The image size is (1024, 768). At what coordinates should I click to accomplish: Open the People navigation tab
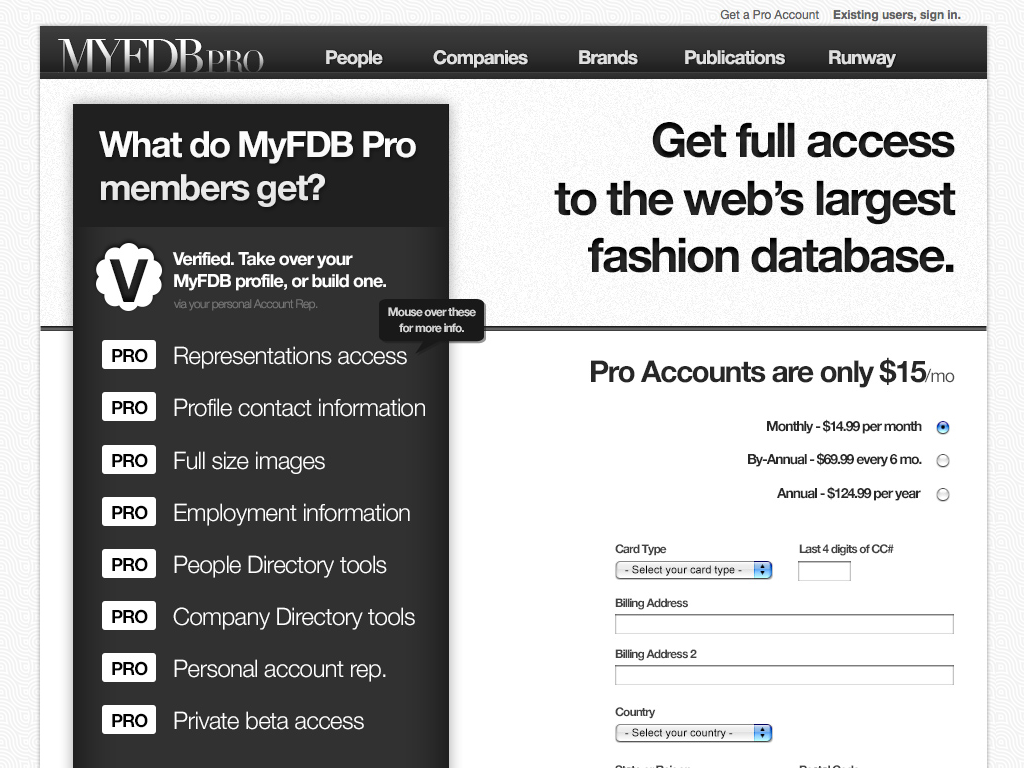pyautogui.click(x=353, y=58)
